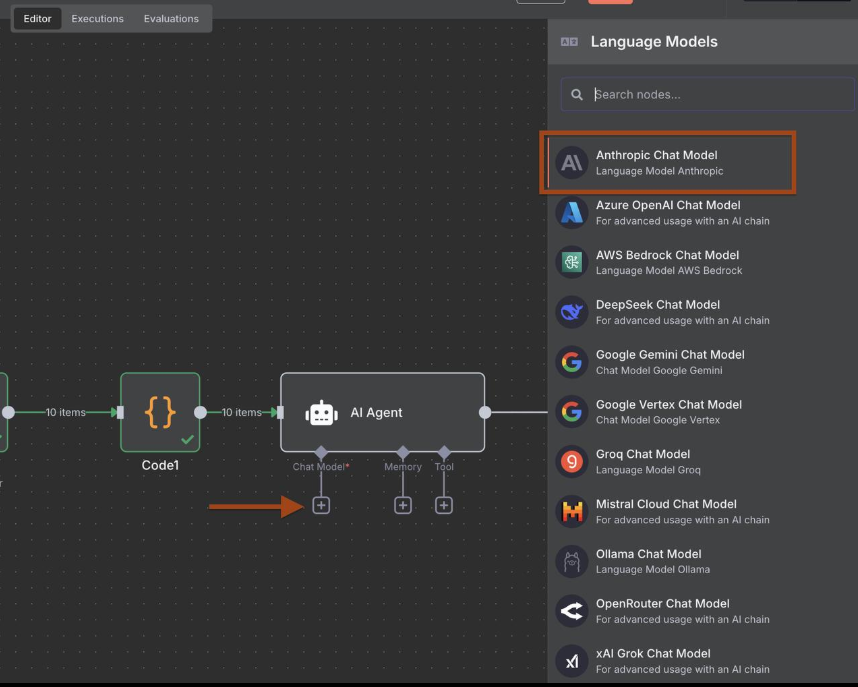Select the Google Gemini Chat Model icon
The height and width of the screenshot is (687, 858).
tap(572, 362)
